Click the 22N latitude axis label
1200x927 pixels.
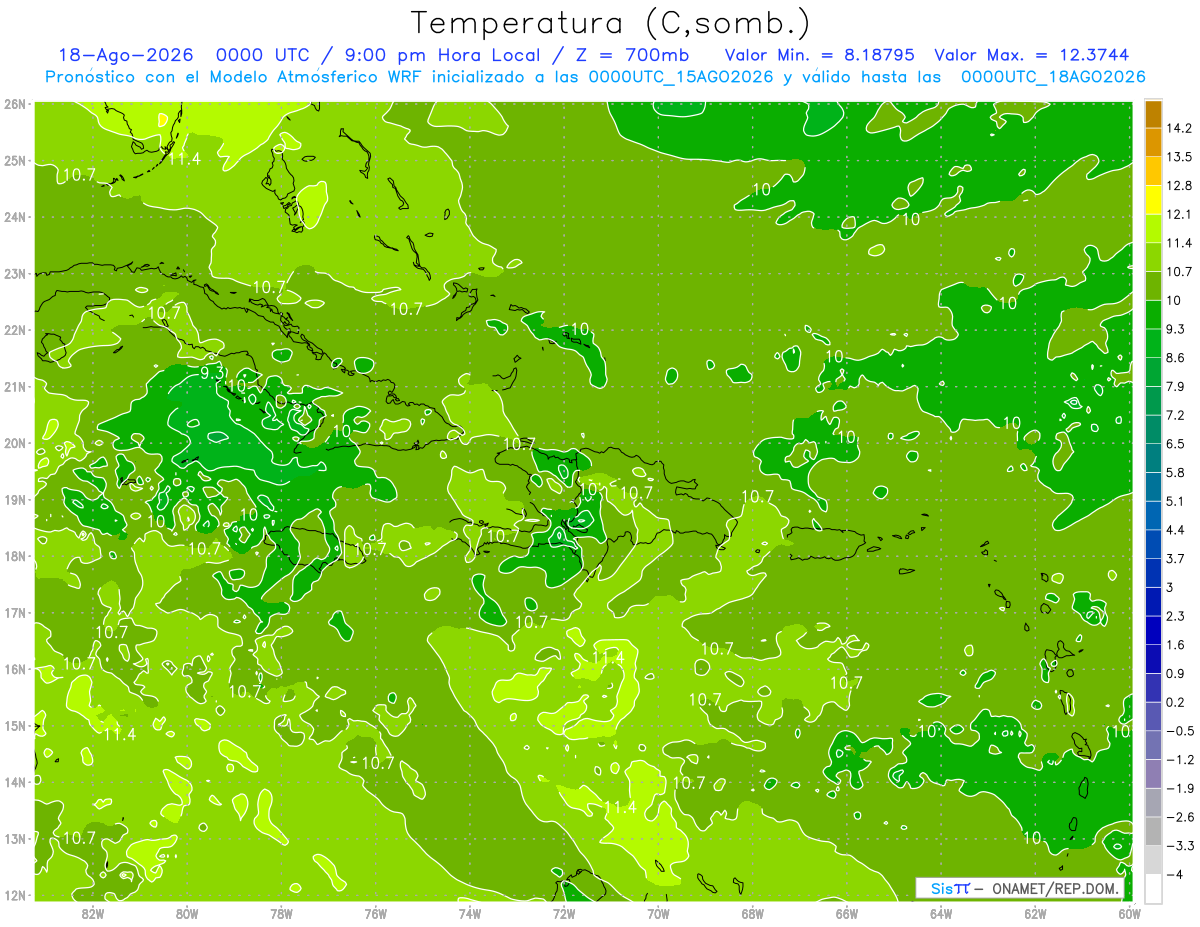point(15,330)
